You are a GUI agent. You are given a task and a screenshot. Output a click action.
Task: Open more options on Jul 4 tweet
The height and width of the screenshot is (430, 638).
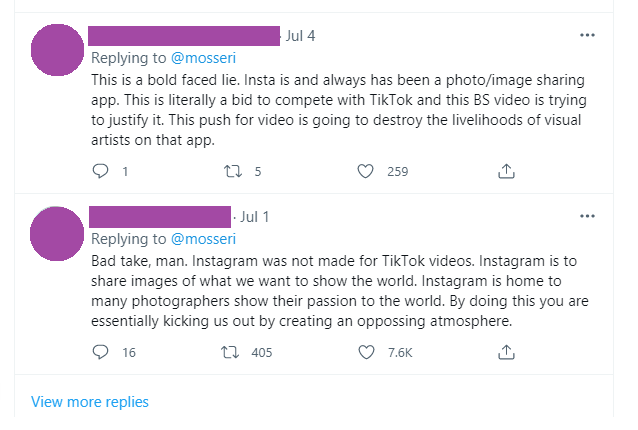587,35
